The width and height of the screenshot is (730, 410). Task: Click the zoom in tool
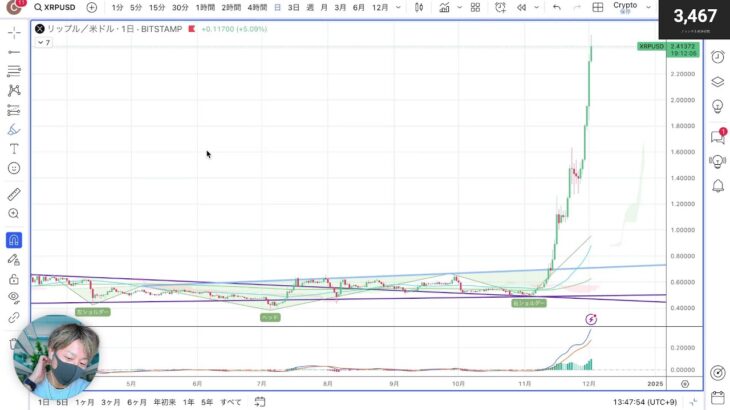(x=14, y=214)
